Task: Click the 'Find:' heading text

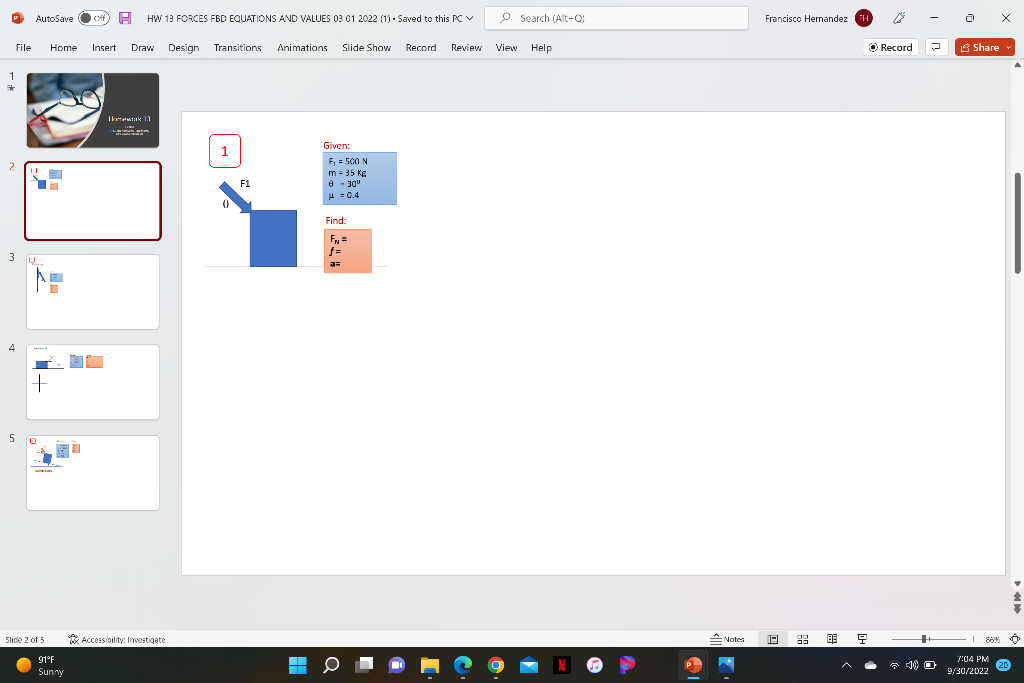Action: coord(336,221)
